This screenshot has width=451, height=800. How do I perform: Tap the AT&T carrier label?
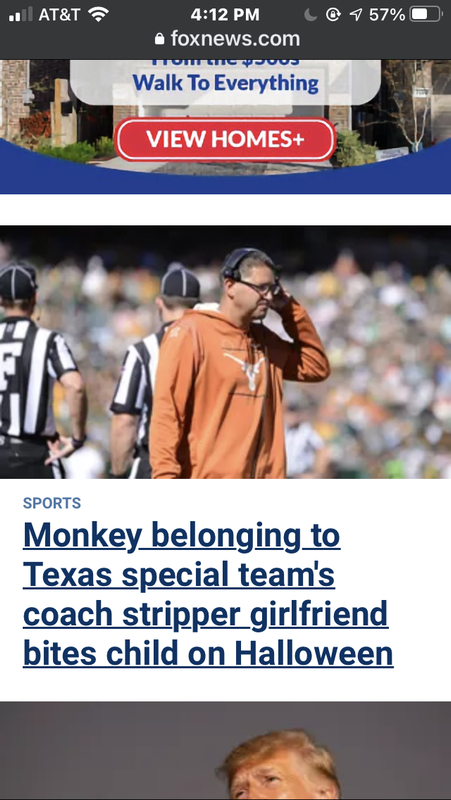[x=60, y=14]
